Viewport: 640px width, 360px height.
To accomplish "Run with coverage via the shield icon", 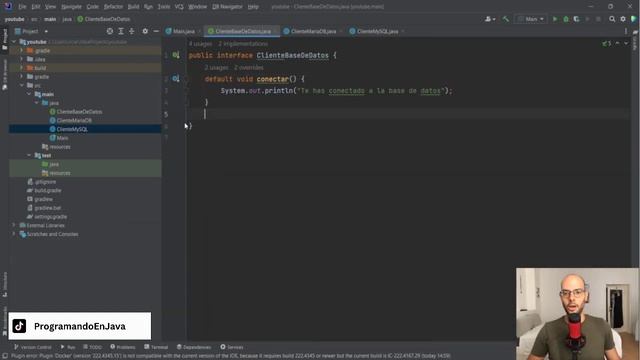I will coord(576,19).
